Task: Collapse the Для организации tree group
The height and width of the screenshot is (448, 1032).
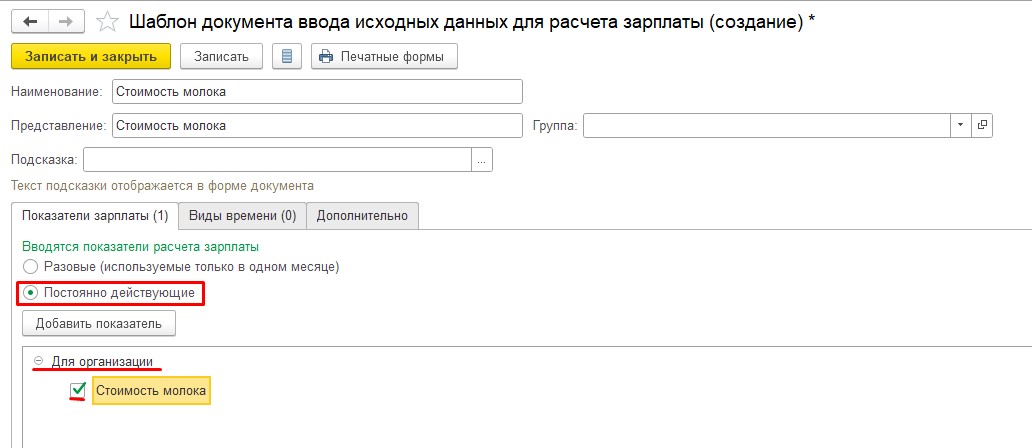Action: pyautogui.click(x=39, y=361)
